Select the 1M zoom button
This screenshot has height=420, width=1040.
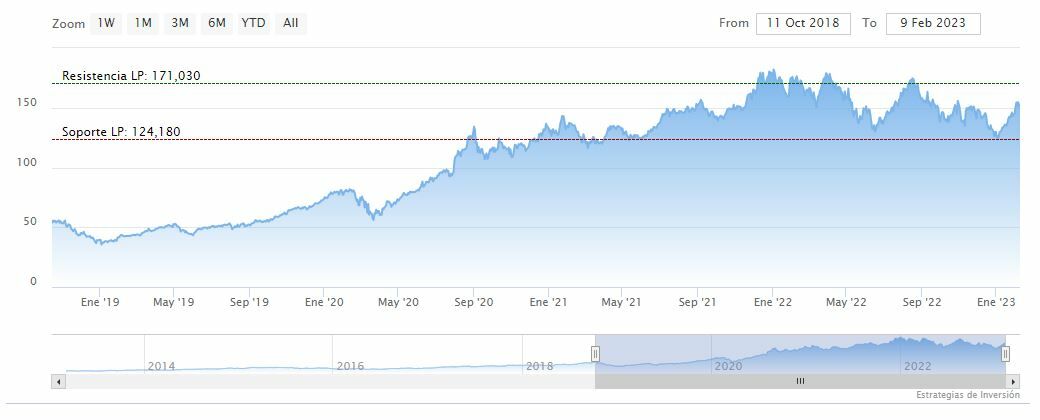(143, 23)
